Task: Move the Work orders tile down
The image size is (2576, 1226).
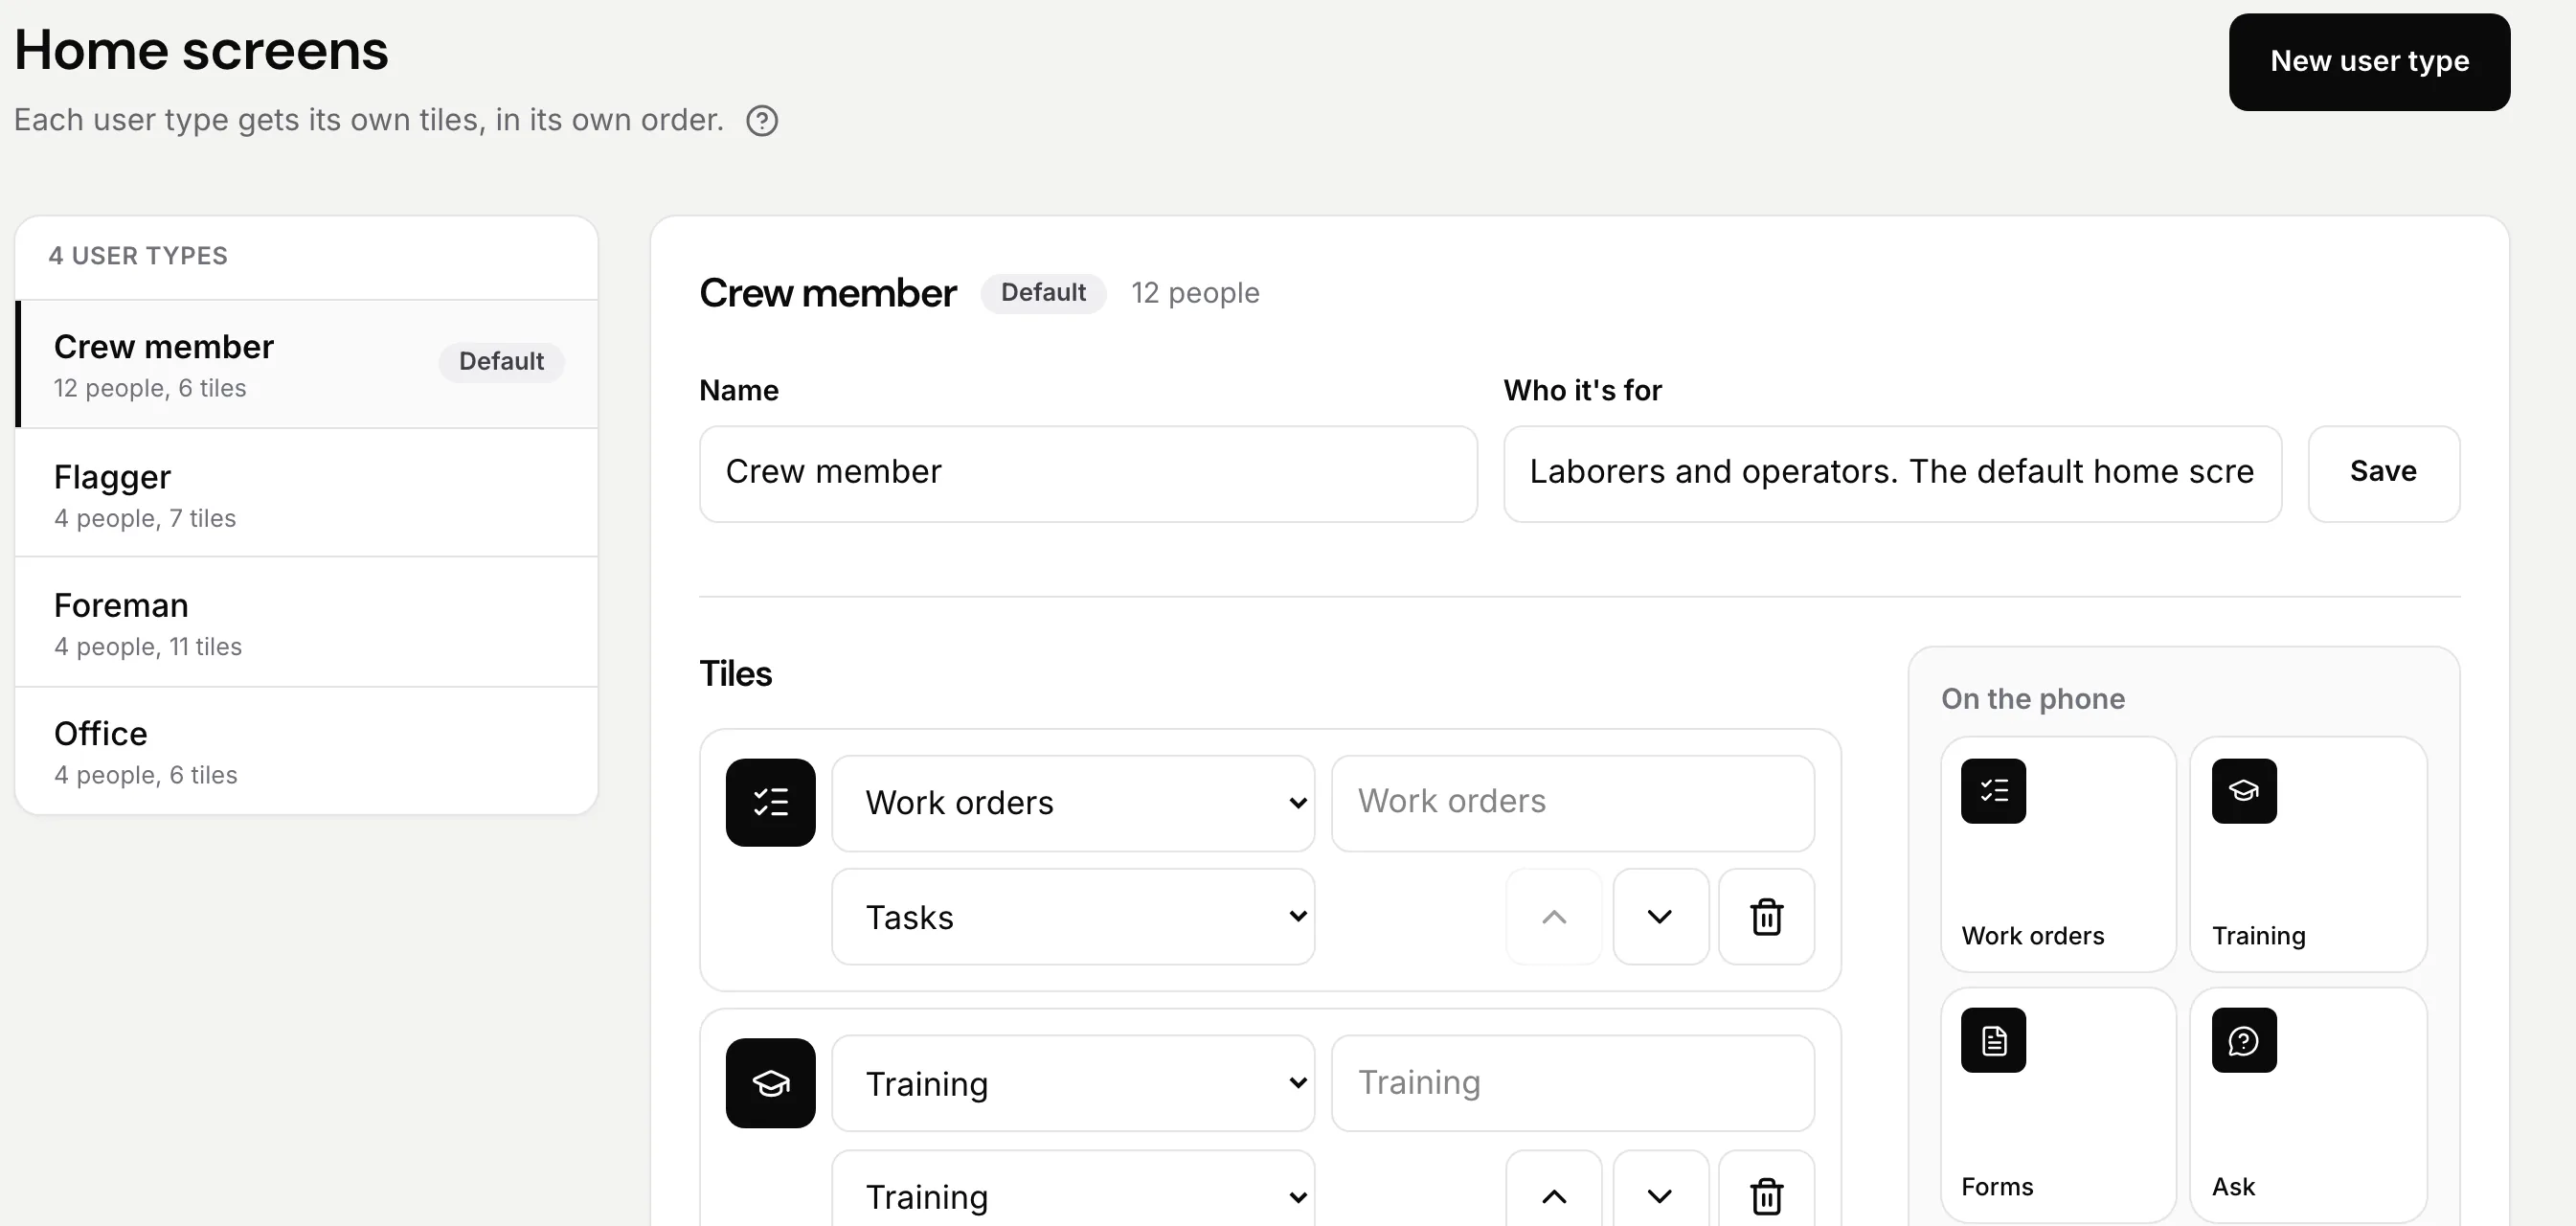Action: 1660,916
